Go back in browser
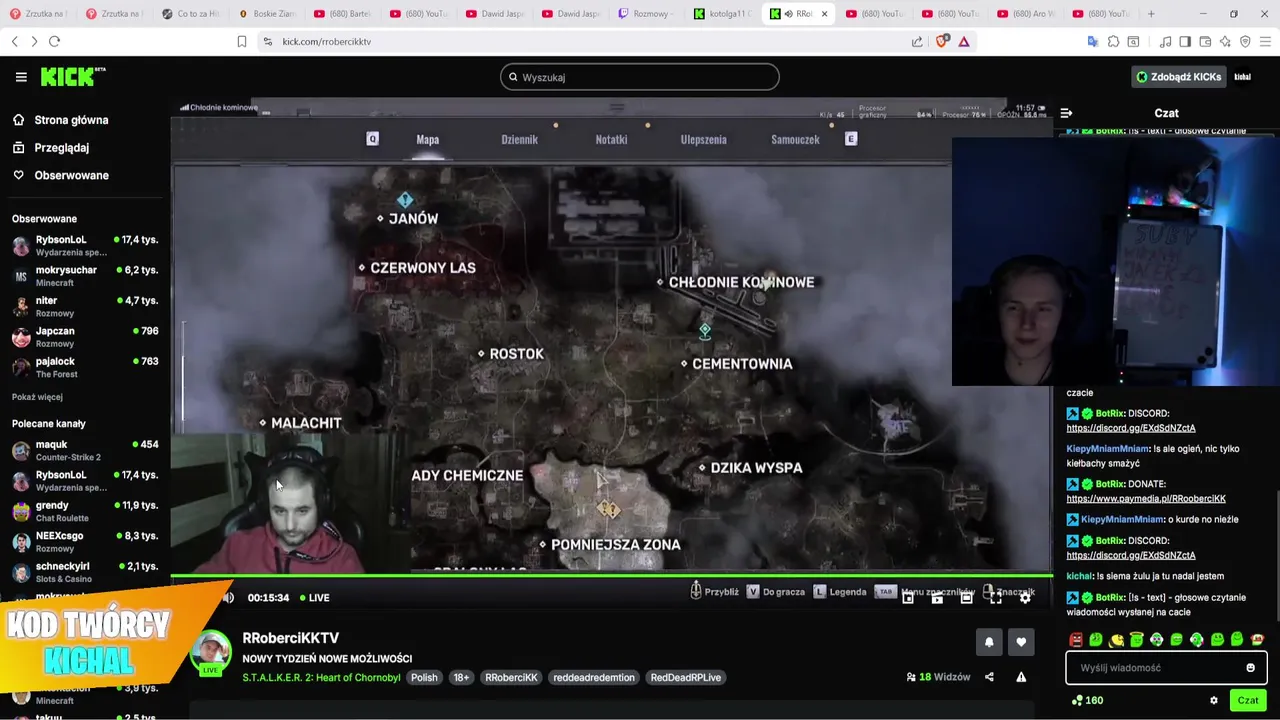Viewport: 1280px width, 720px height. click(x=14, y=41)
